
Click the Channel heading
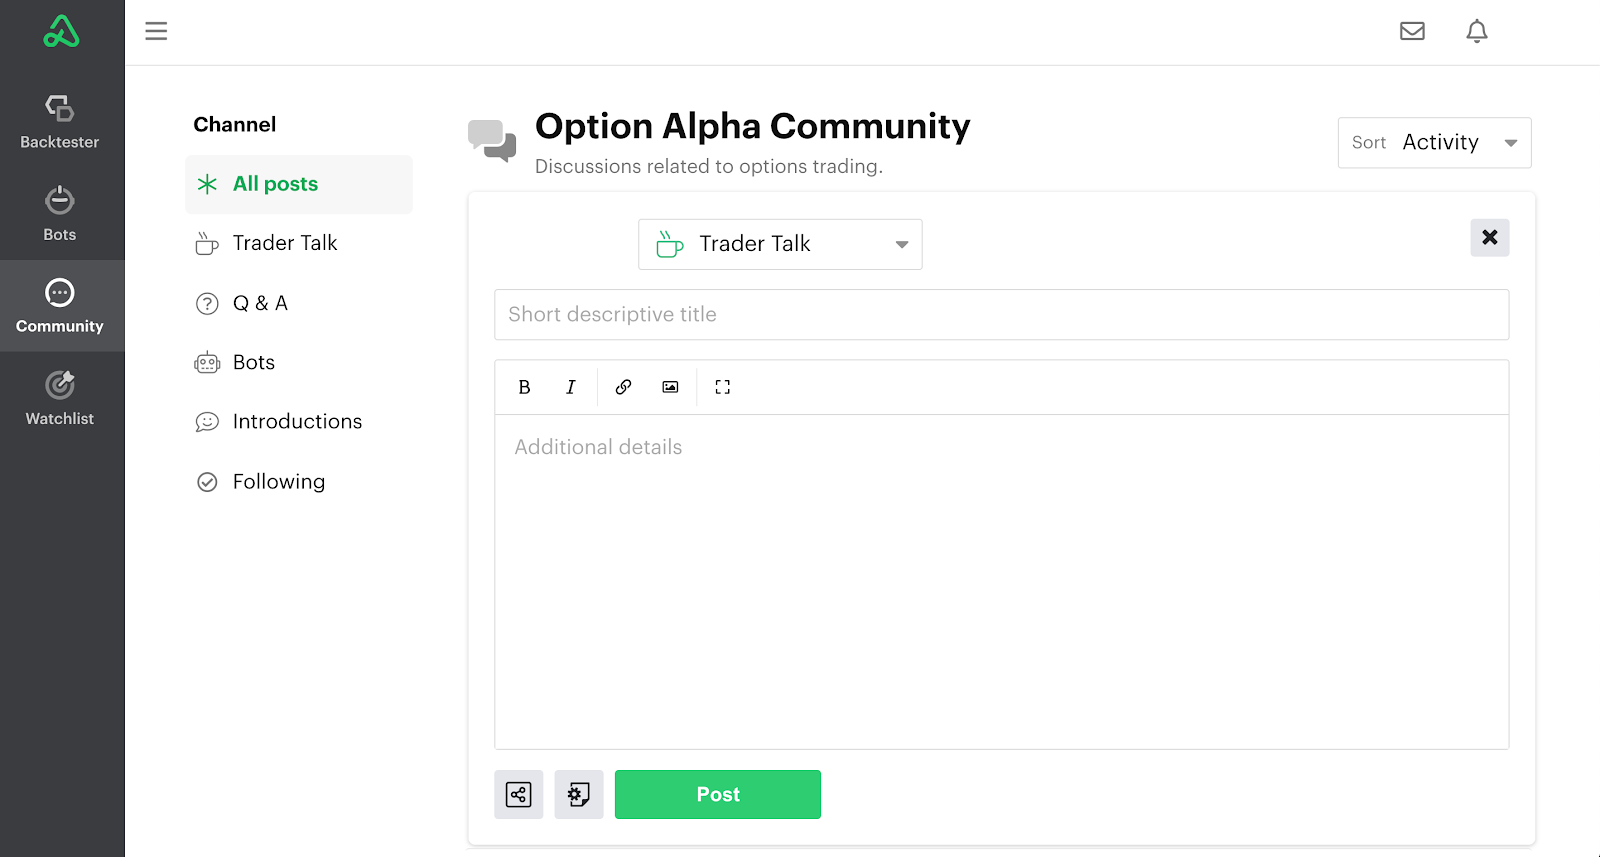[x=235, y=124]
